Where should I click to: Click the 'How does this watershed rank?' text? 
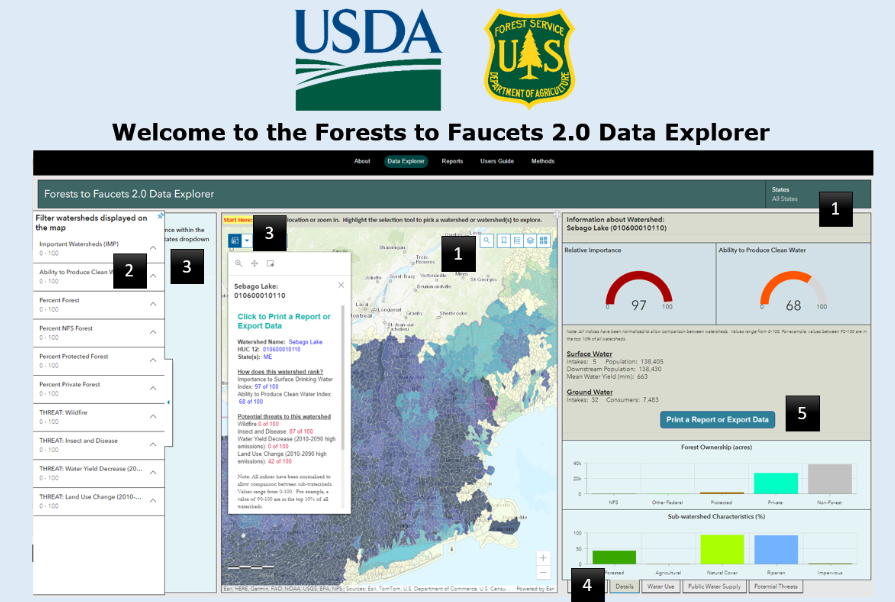pyautogui.click(x=280, y=371)
